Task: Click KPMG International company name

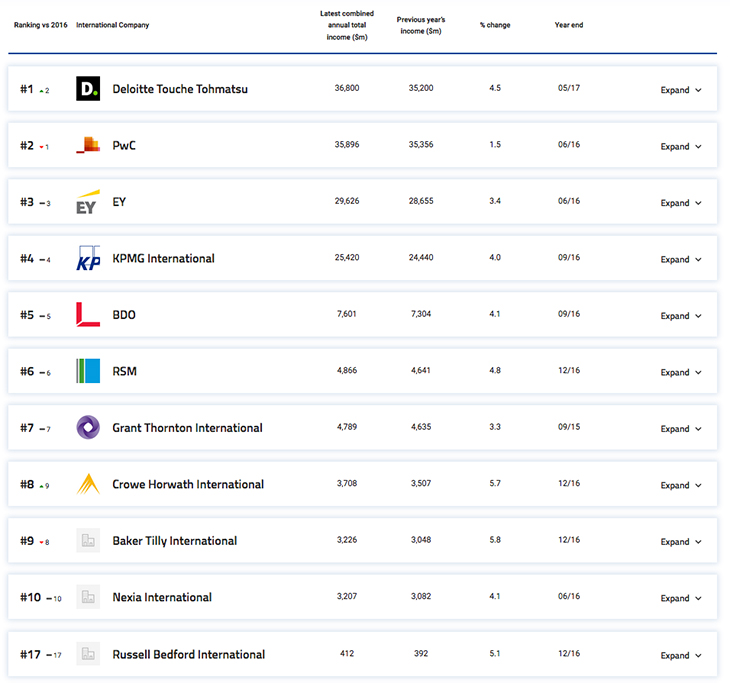Action: (x=163, y=258)
